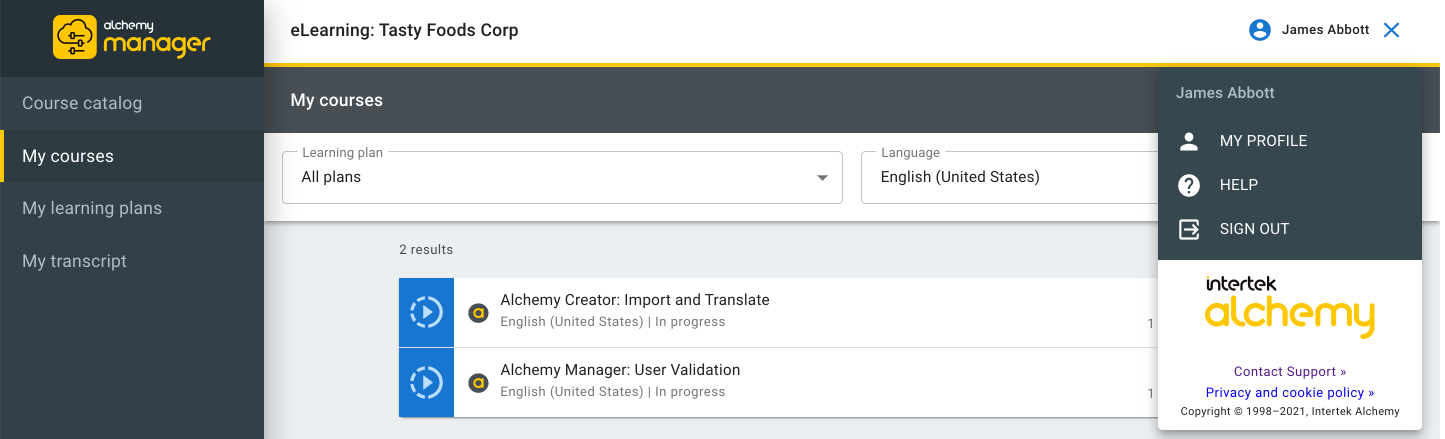Open the Privacy and cookie policy link
Image resolution: width=1445 pixels, height=439 pixels.
pyautogui.click(x=1290, y=393)
